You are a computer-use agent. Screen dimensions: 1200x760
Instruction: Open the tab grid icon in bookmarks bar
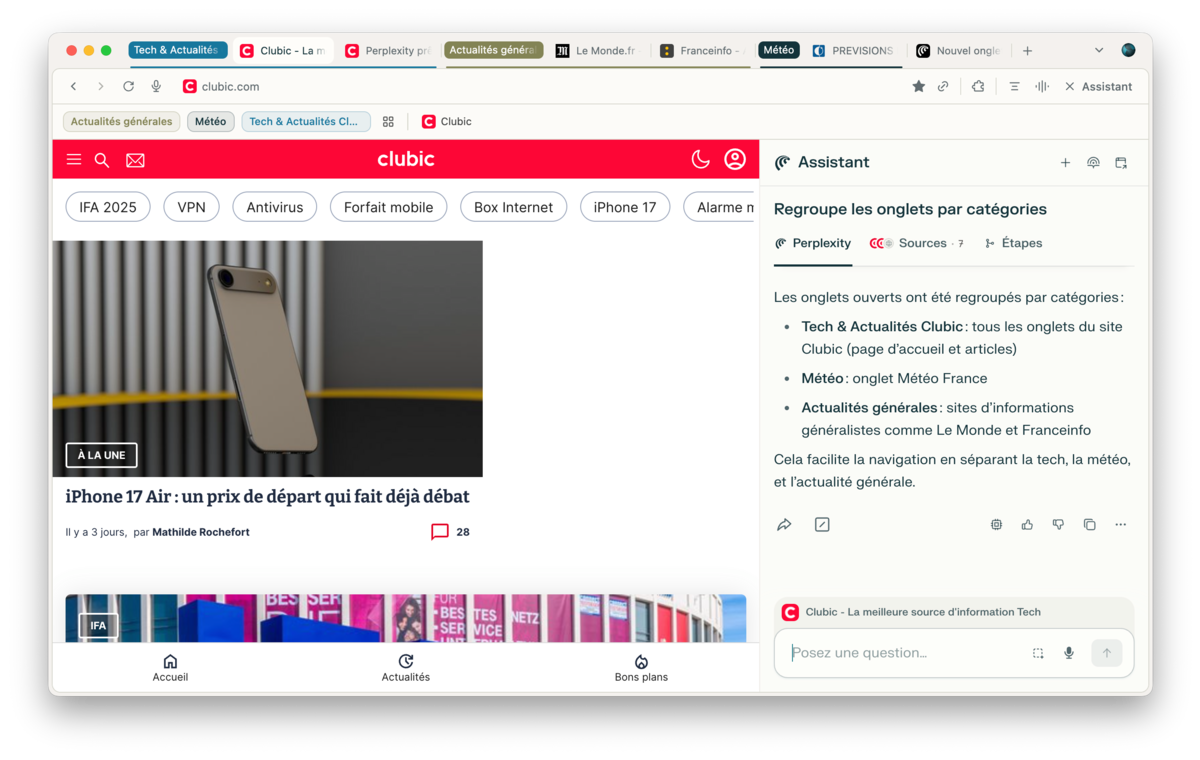(388, 122)
